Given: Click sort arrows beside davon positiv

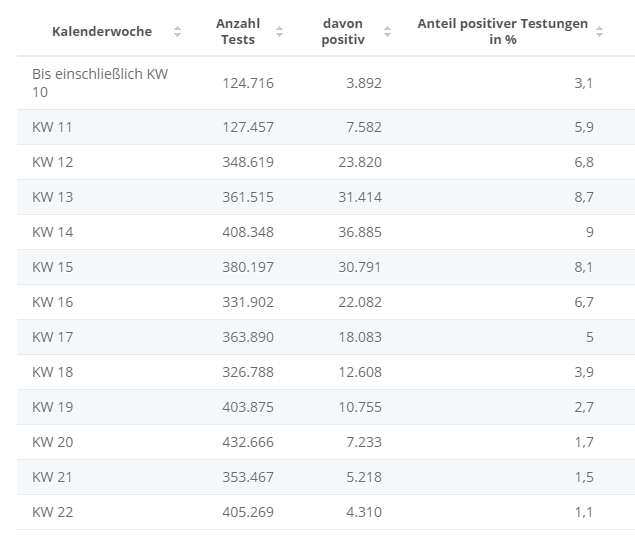Looking at the screenshot, I should (386, 31).
